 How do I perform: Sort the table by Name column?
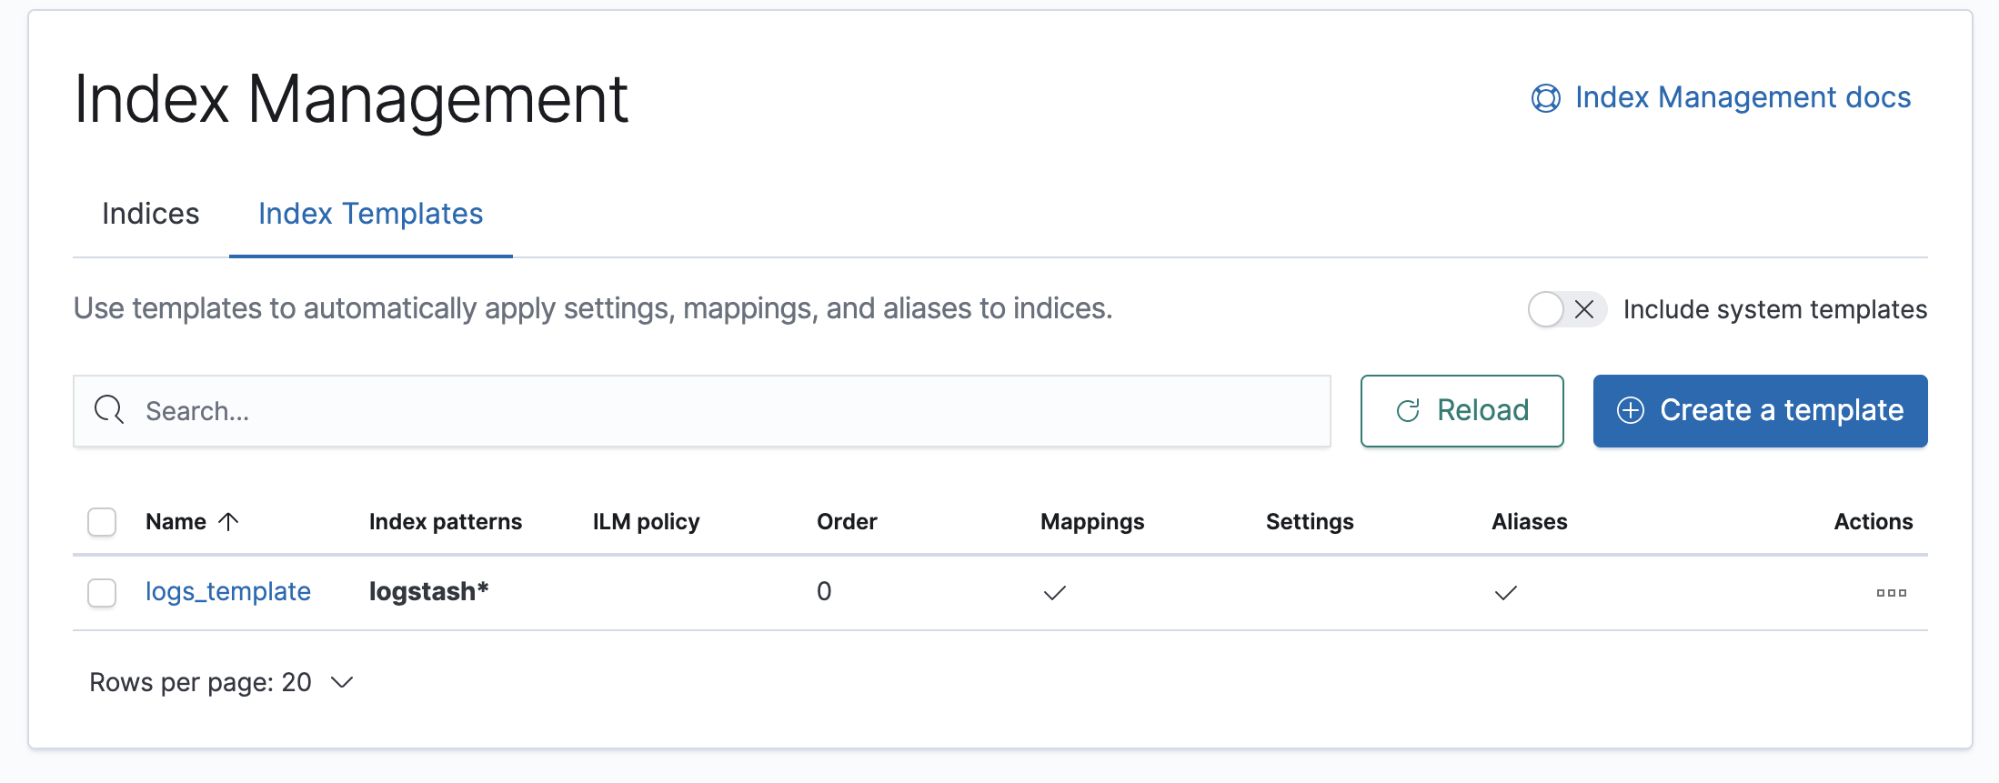pyautogui.click(x=176, y=522)
